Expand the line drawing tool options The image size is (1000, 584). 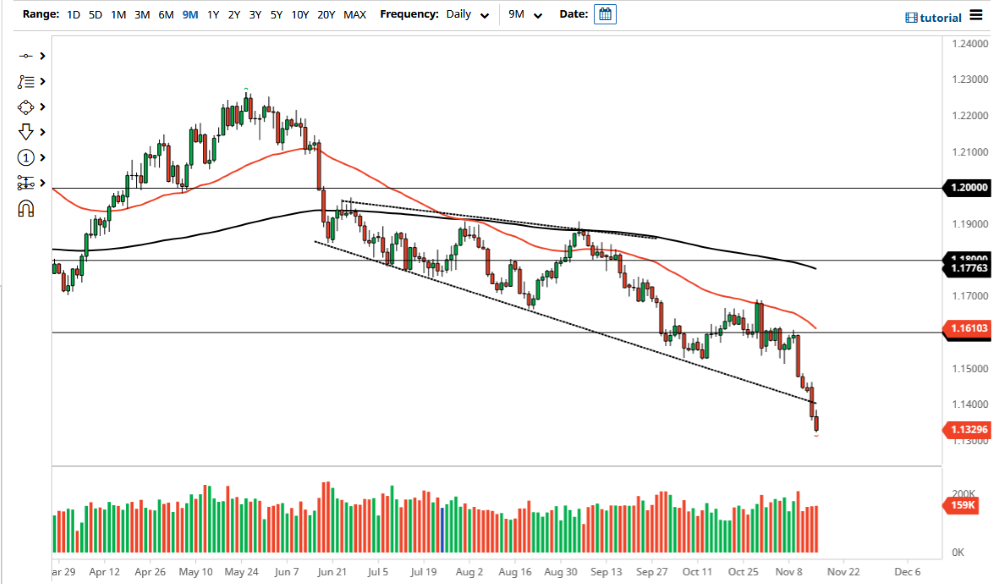[x=43, y=56]
